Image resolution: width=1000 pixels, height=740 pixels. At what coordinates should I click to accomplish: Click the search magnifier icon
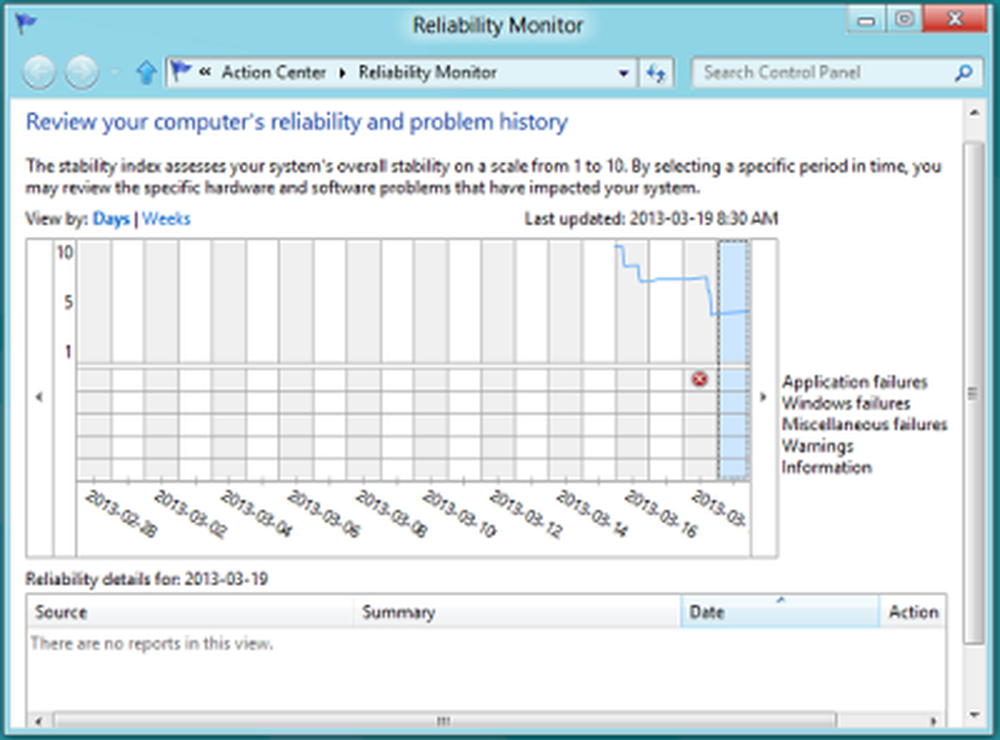click(x=963, y=73)
